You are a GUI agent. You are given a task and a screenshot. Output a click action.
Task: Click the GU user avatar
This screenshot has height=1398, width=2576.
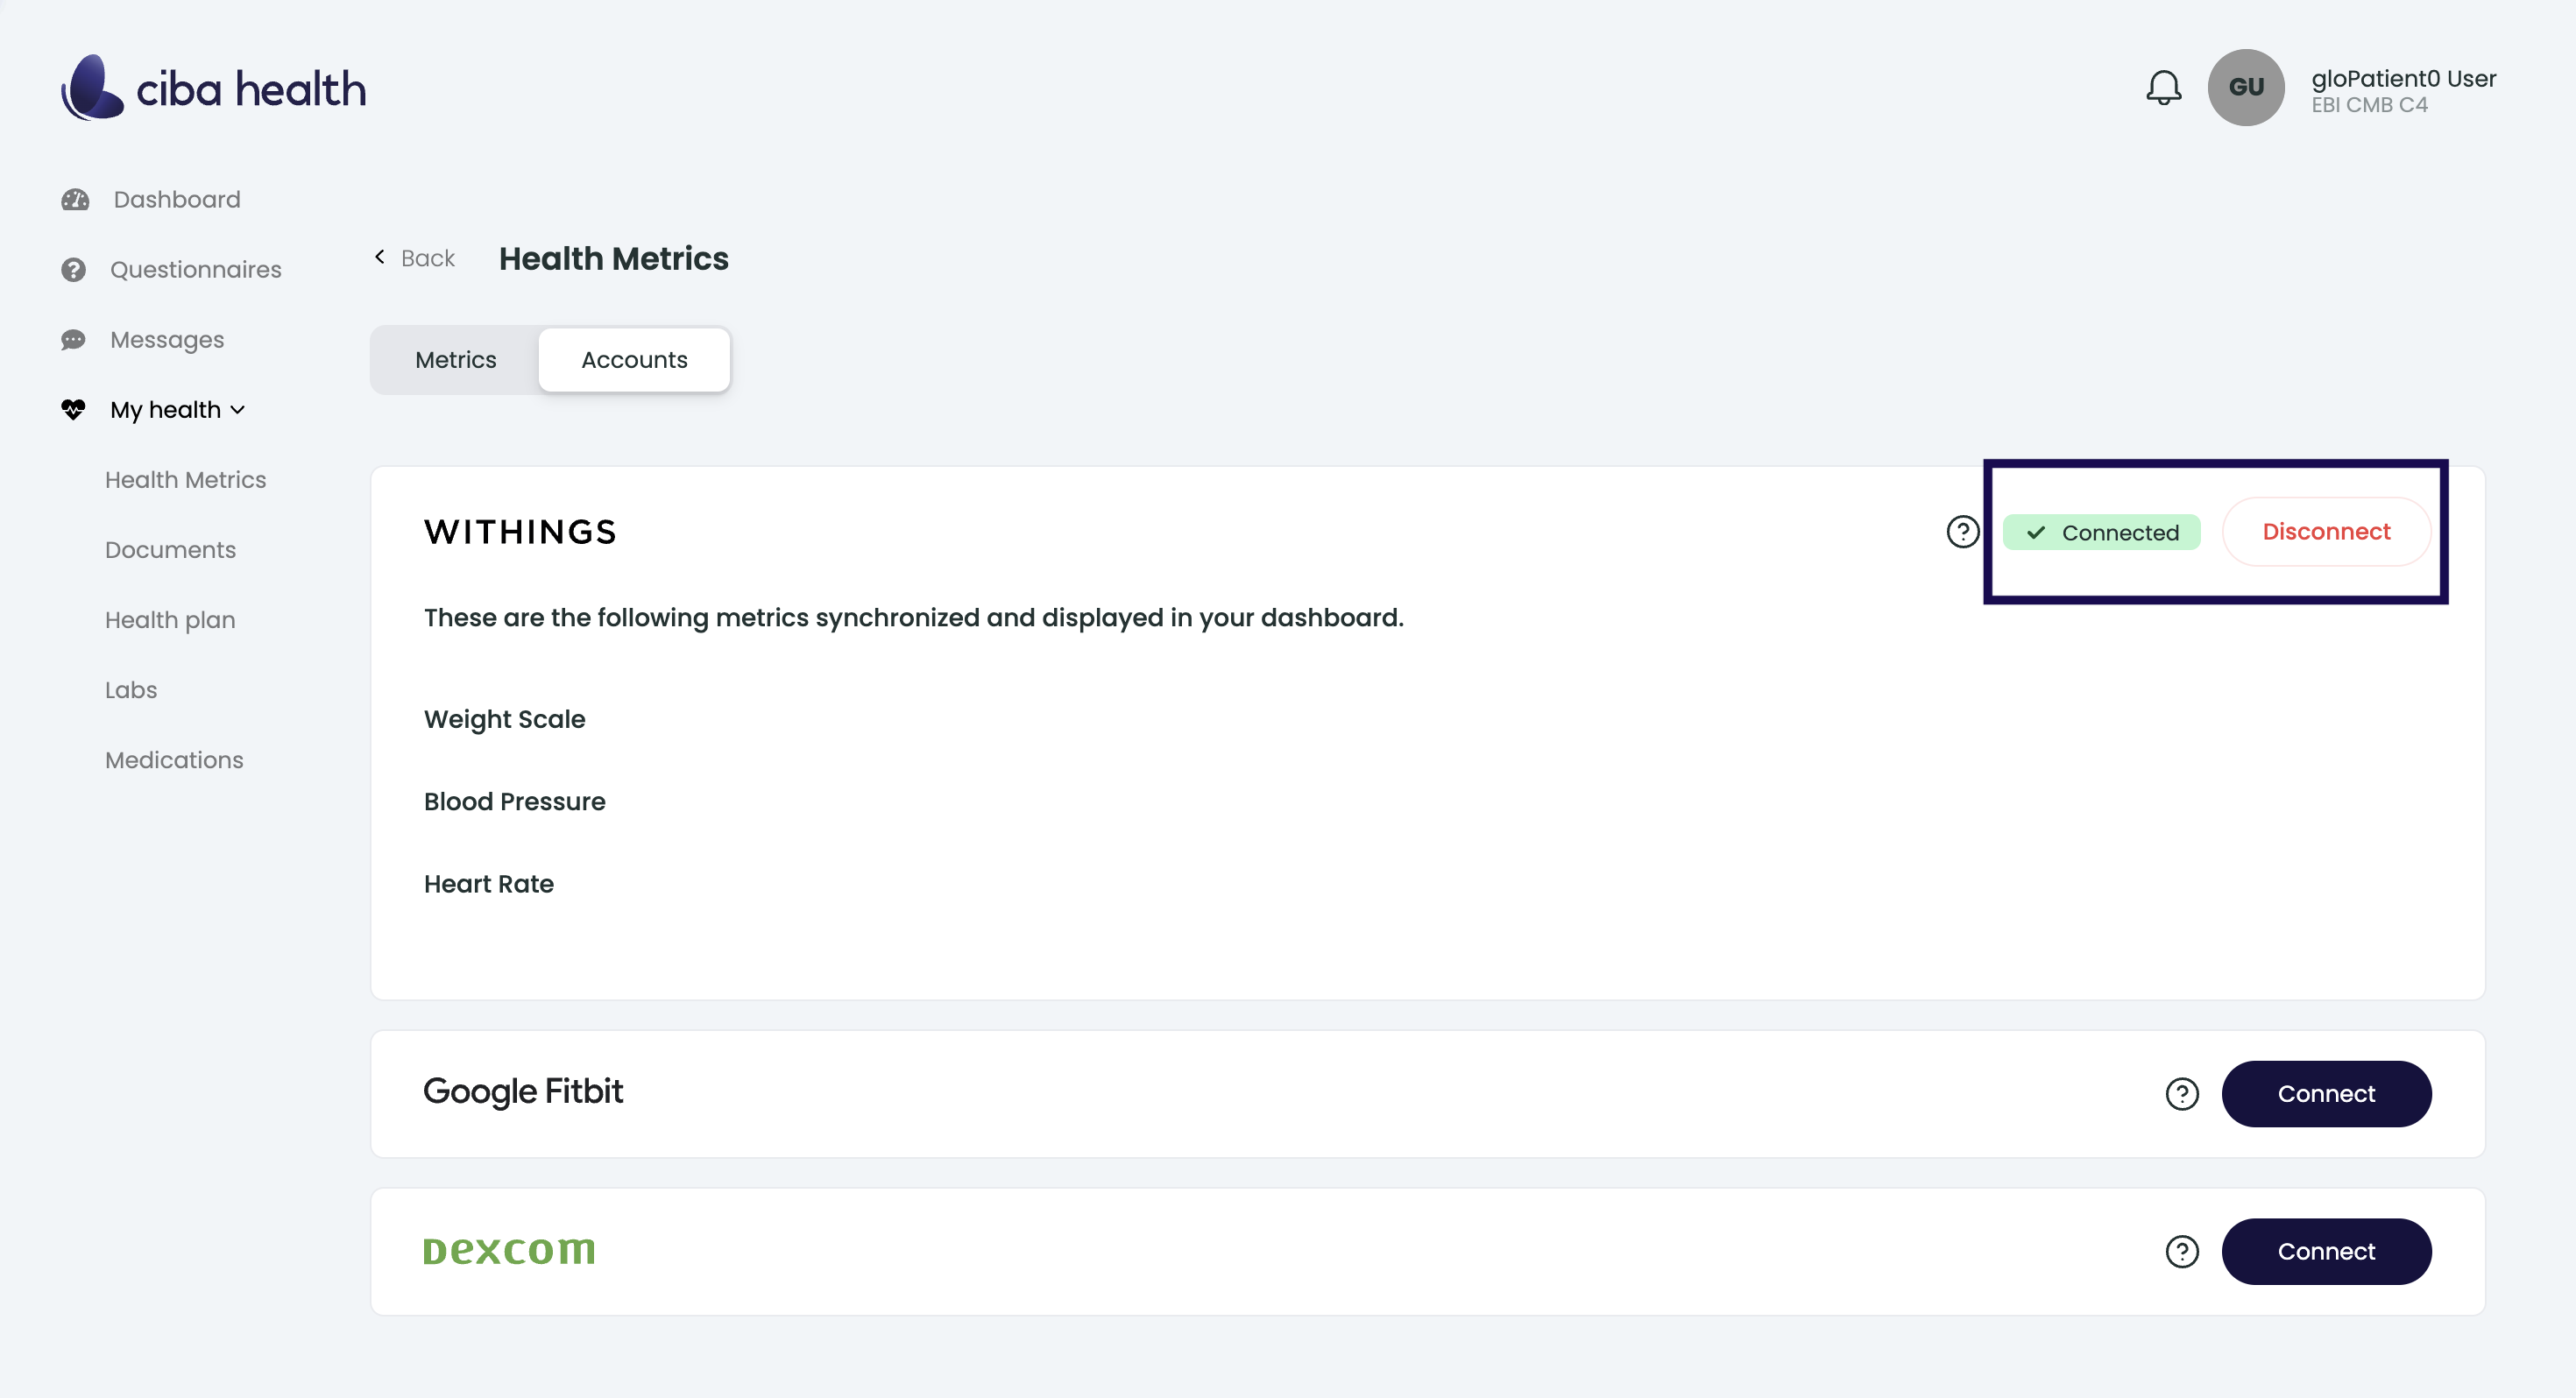pyautogui.click(x=2245, y=88)
